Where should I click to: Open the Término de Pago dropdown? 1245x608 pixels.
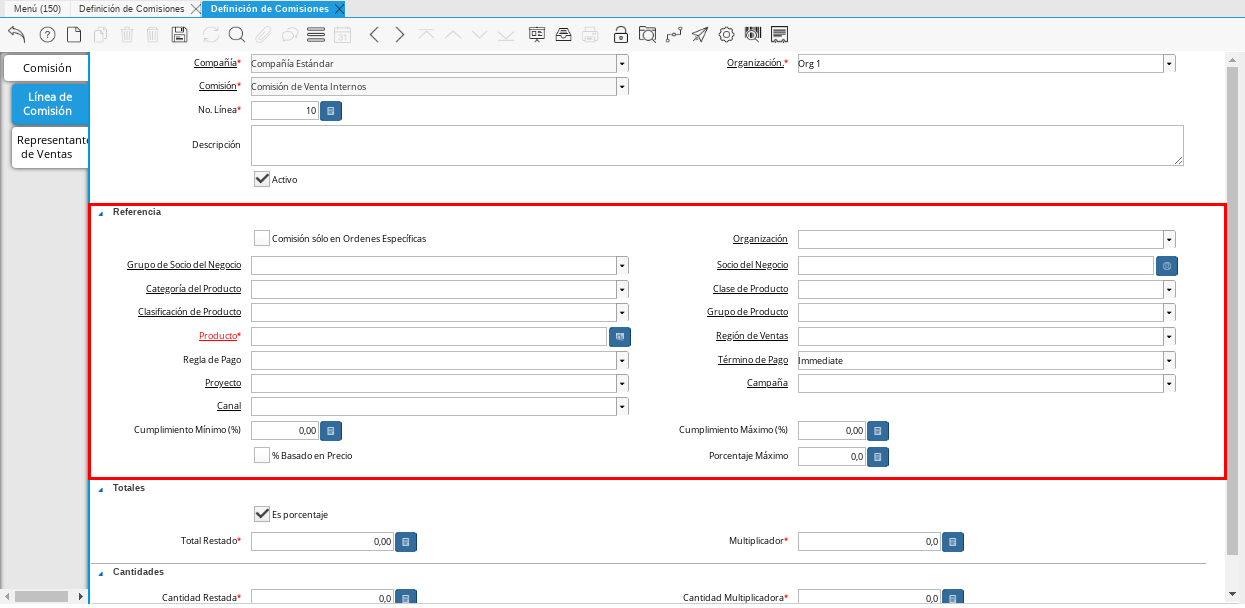point(1169,360)
